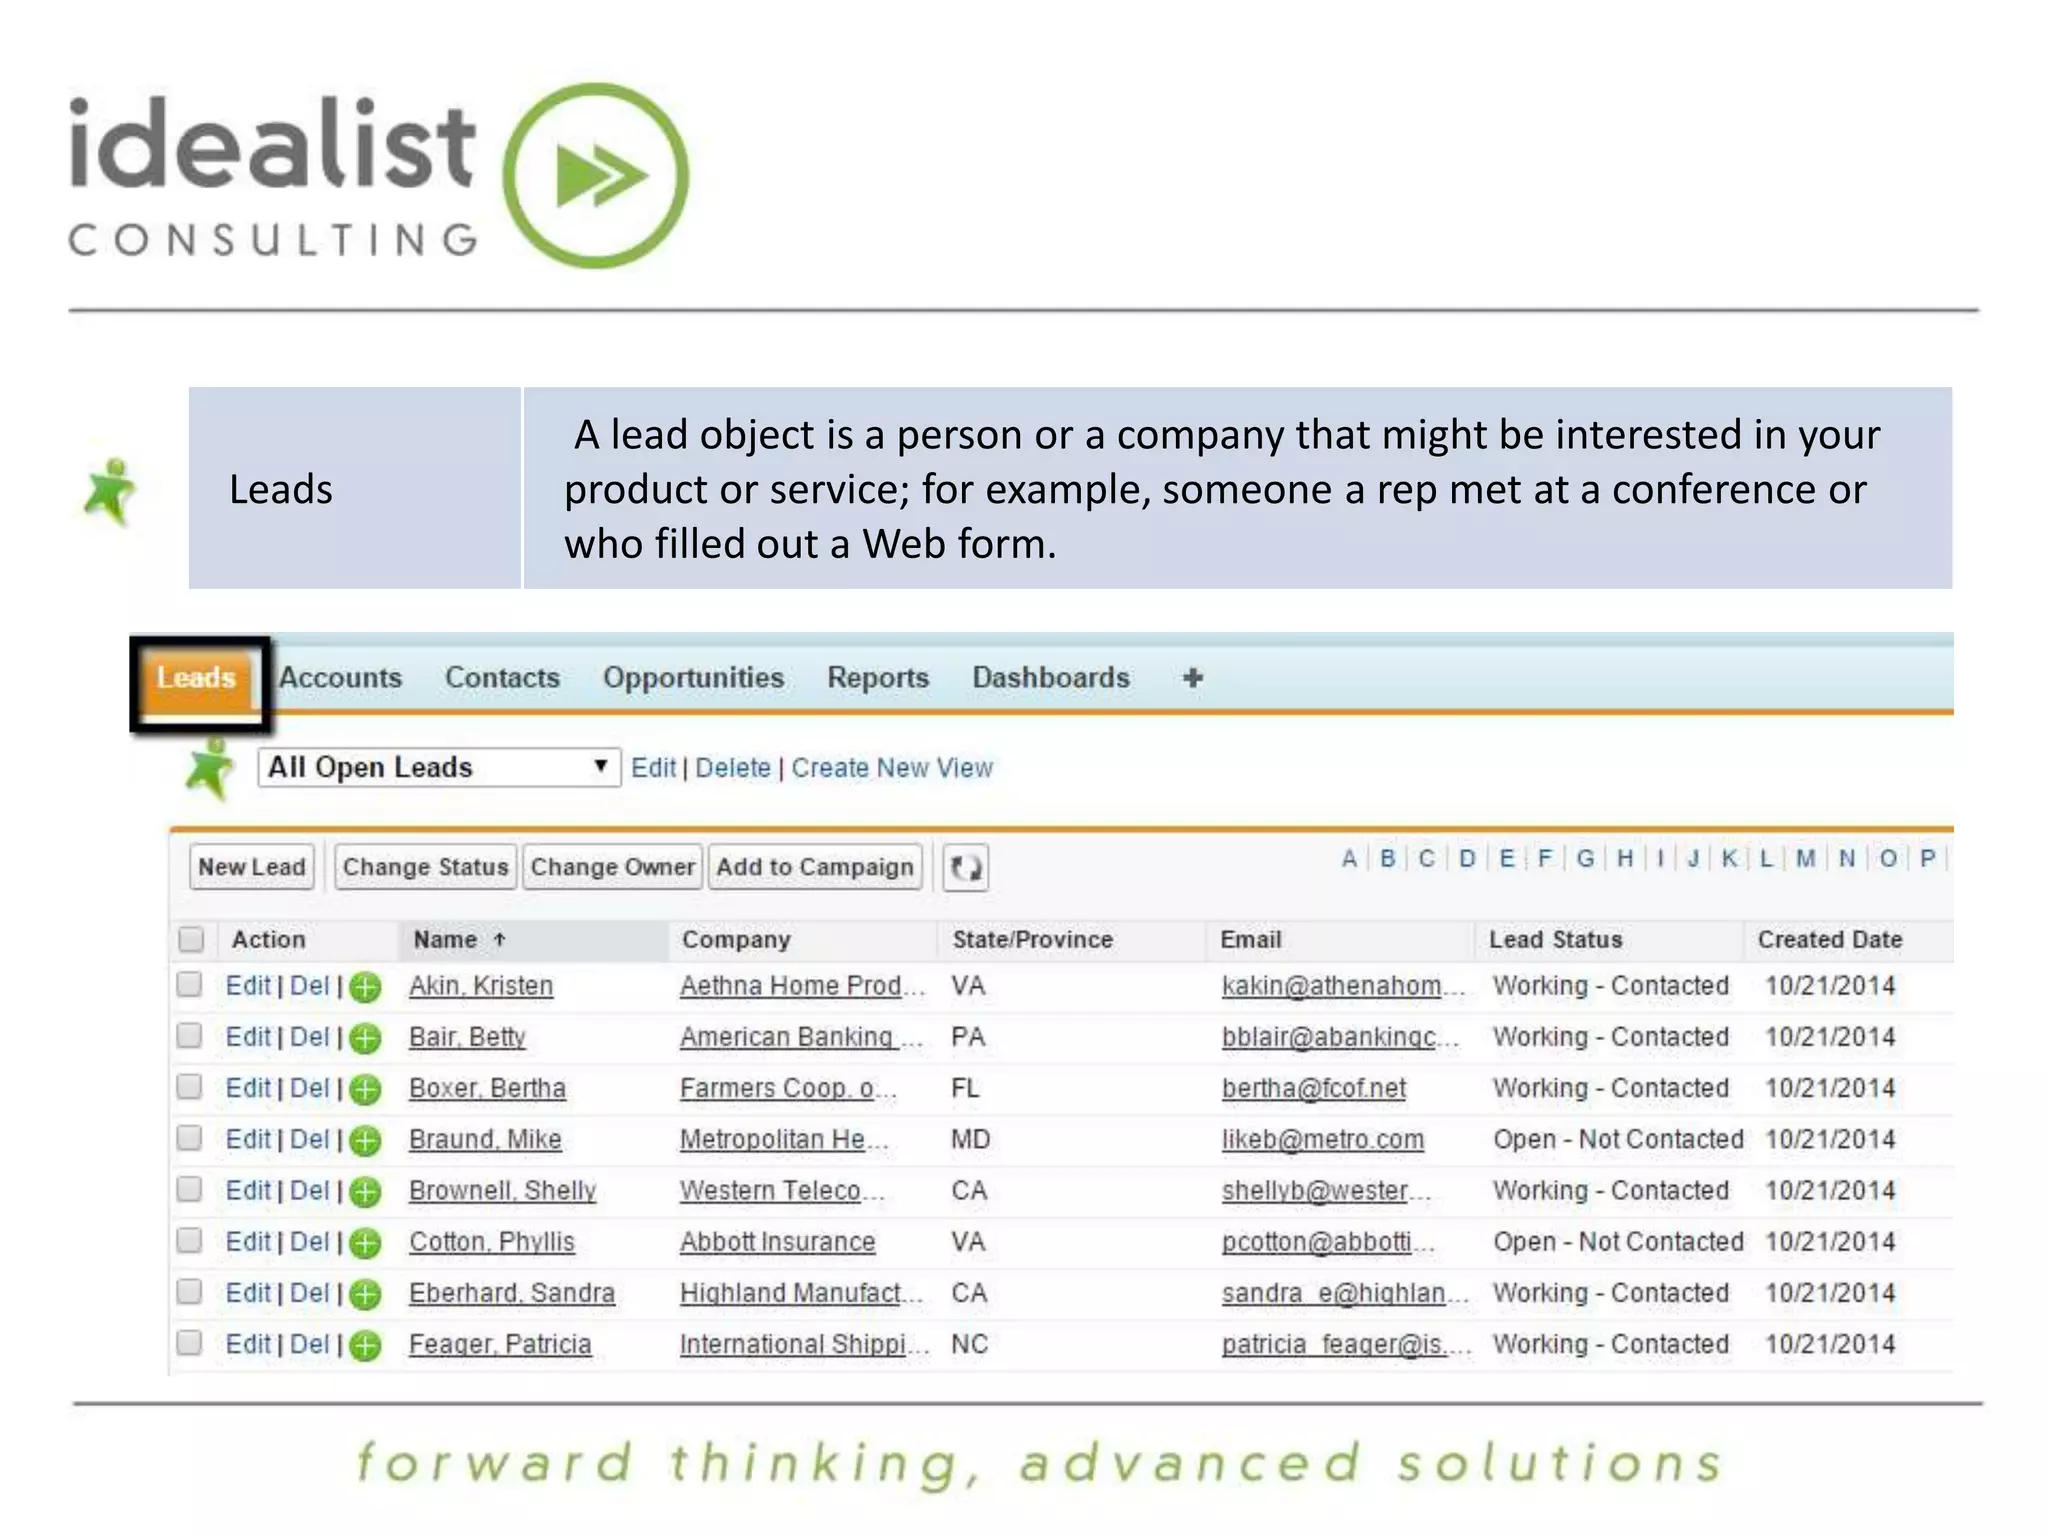2048x1536 pixels.
Task: Open the All Open Leads view dropdown
Action: pyautogui.click(x=438, y=767)
